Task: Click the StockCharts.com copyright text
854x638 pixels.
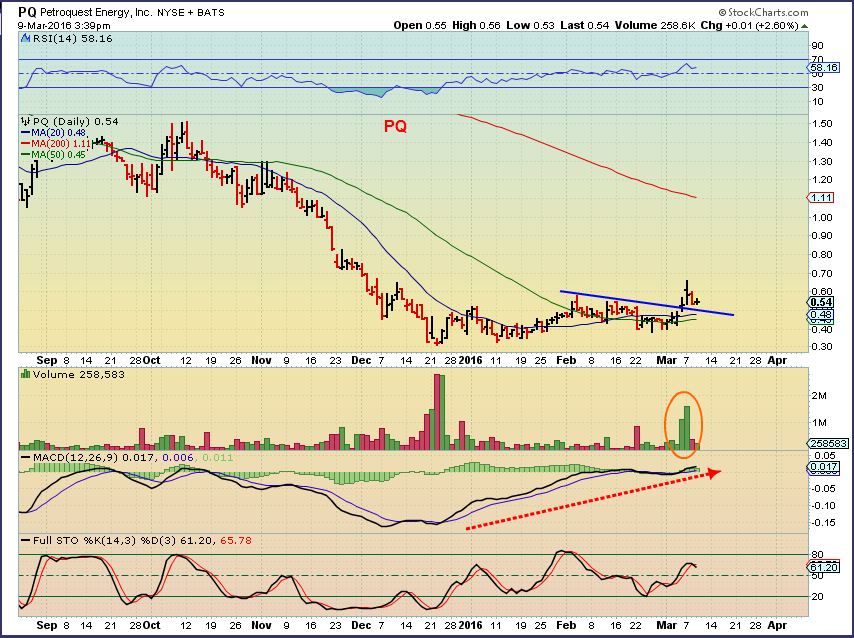Action: tap(763, 12)
